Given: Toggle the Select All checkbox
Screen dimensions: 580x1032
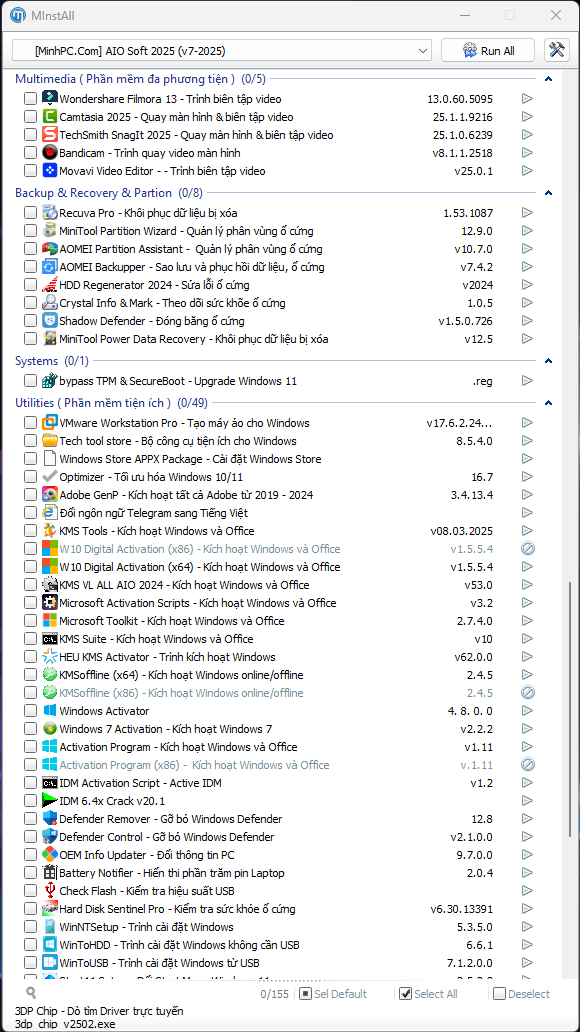Looking at the screenshot, I should pos(406,994).
